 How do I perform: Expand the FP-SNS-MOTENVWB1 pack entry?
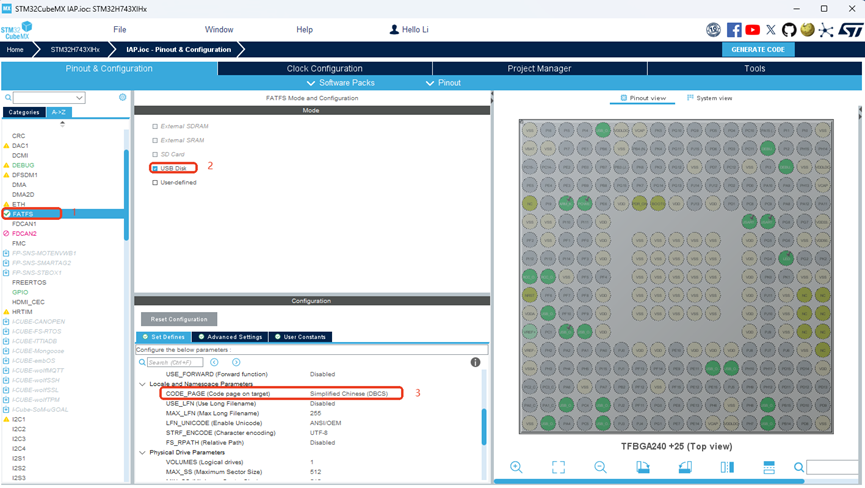click(x=6, y=253)
